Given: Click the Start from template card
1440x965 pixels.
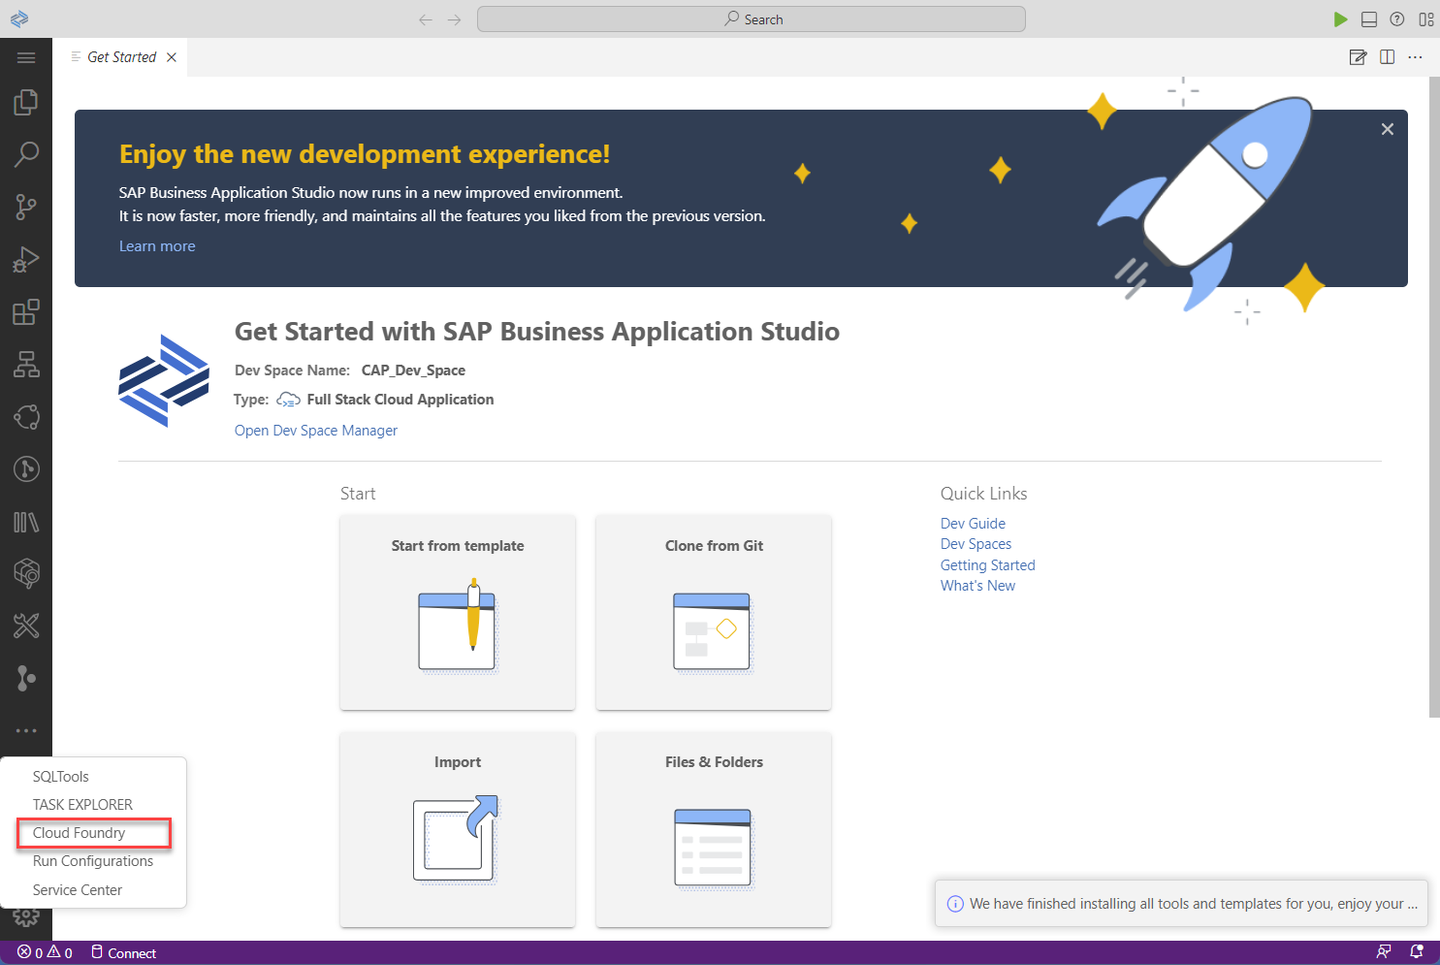Looking at the screenshot, I should [x=458, y=612].
